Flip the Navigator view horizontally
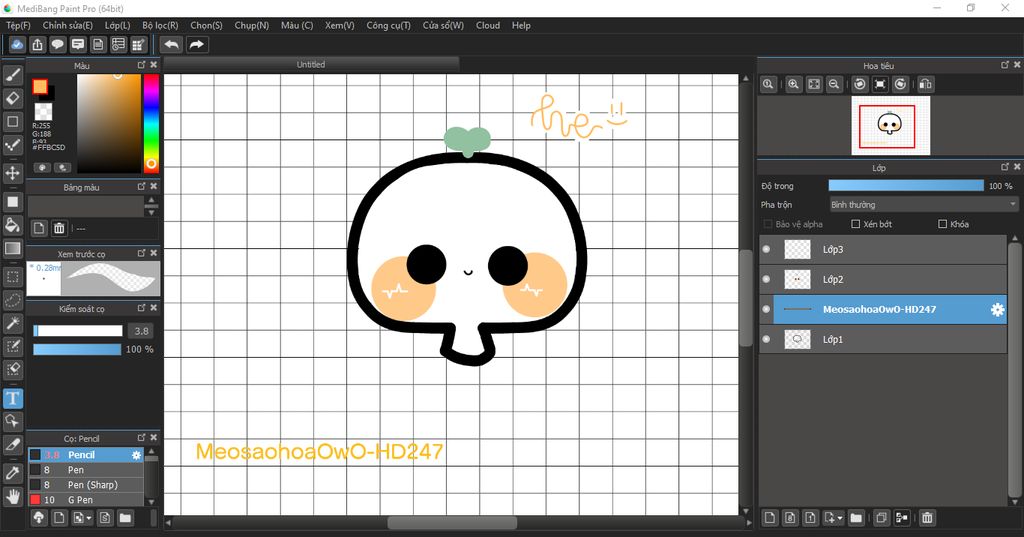Image resolution: width=1024 pixels, height=537 pixels. (x=925, y=84)
